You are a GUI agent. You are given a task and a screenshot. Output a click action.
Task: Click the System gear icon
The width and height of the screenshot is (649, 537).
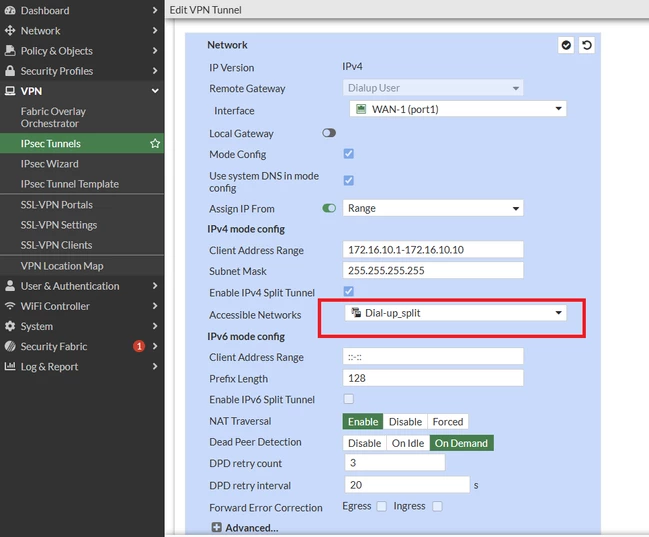tap(10, 326)
